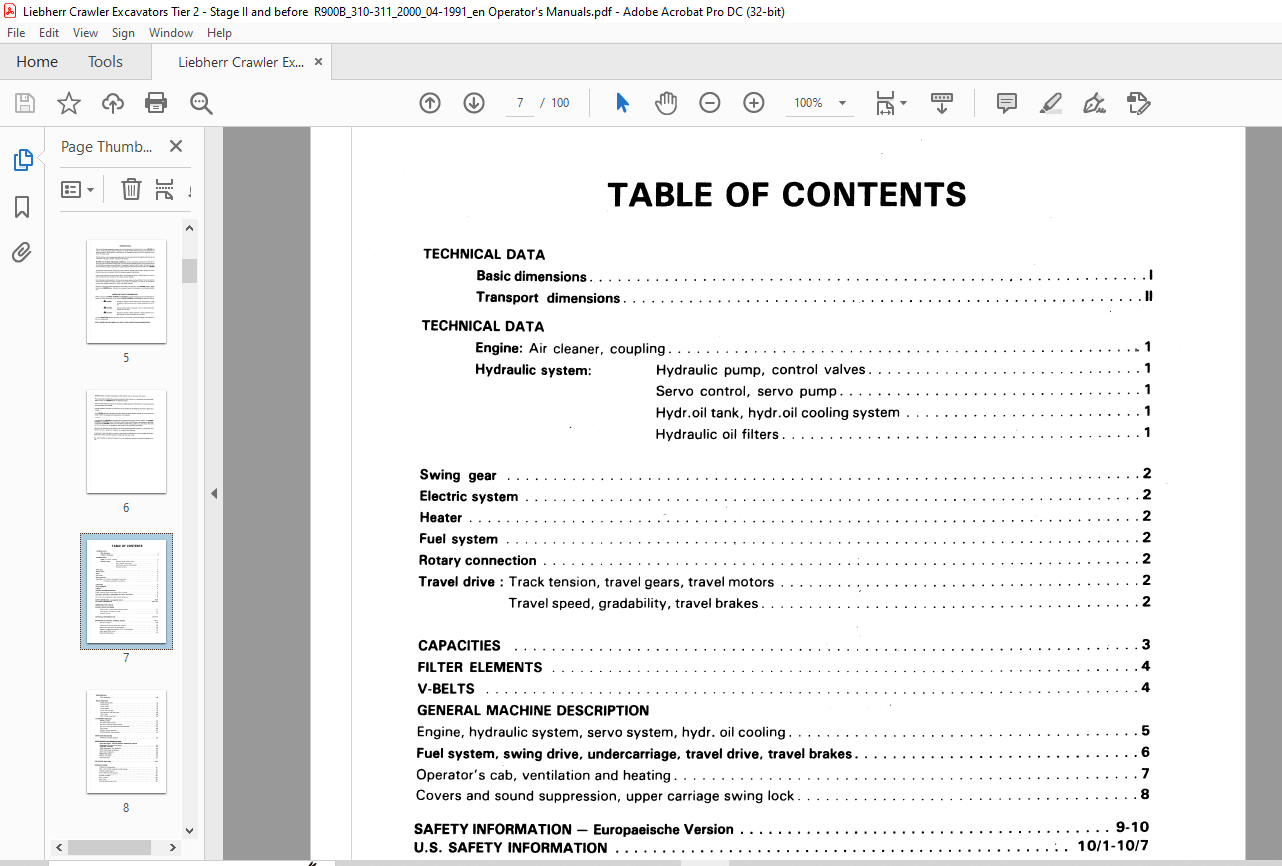Open the find text magnifier icon
The image size is (1282, 866).
[201, 103]
